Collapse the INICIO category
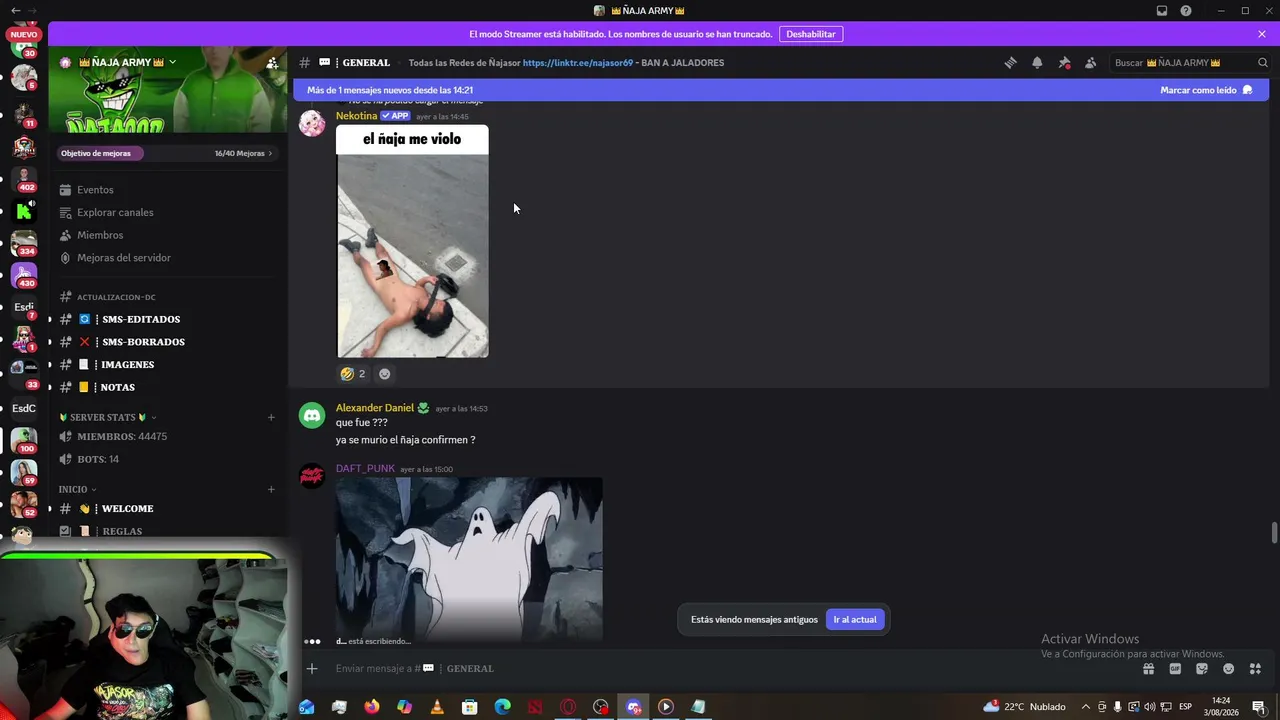 78,489
